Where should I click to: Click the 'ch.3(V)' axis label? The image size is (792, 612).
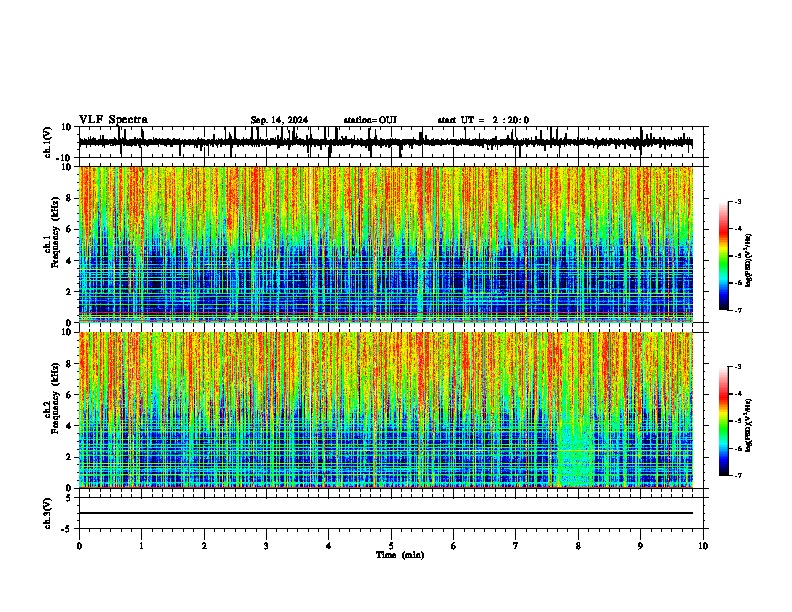[48, 513]
